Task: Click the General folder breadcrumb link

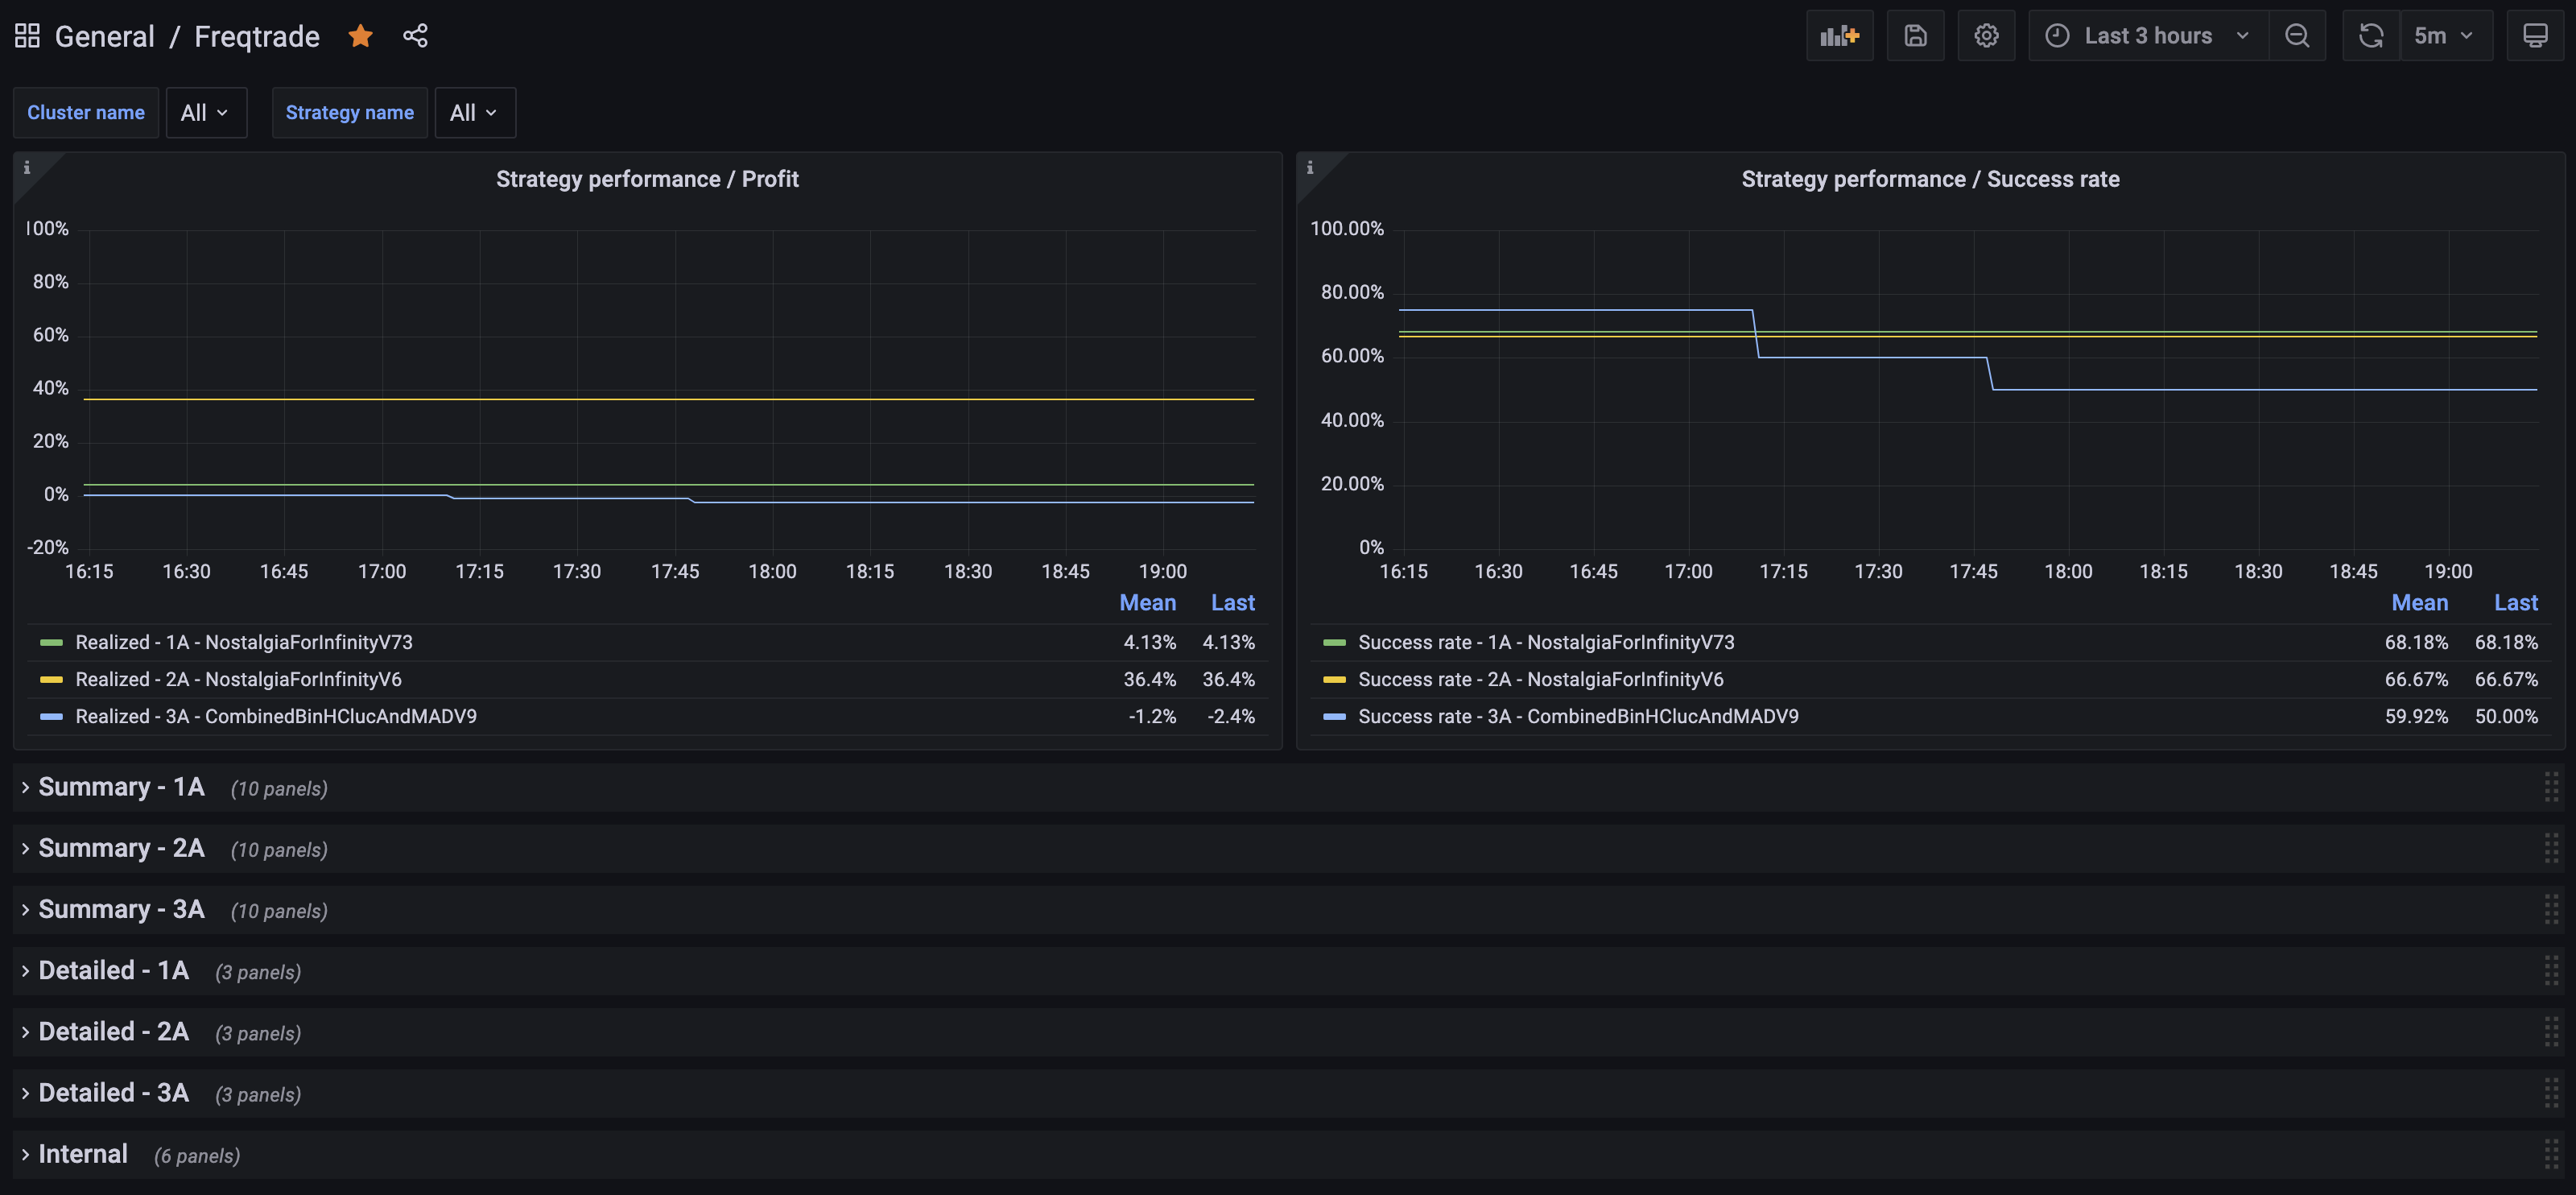Action: (104, 36)
